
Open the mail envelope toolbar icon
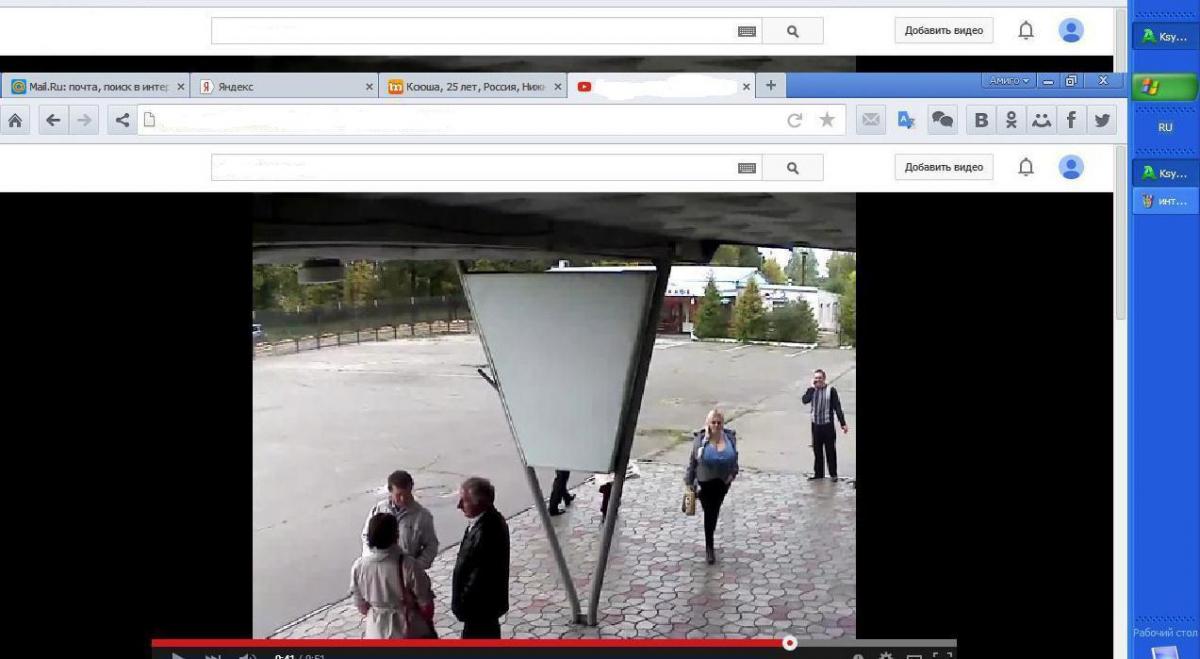871,120
